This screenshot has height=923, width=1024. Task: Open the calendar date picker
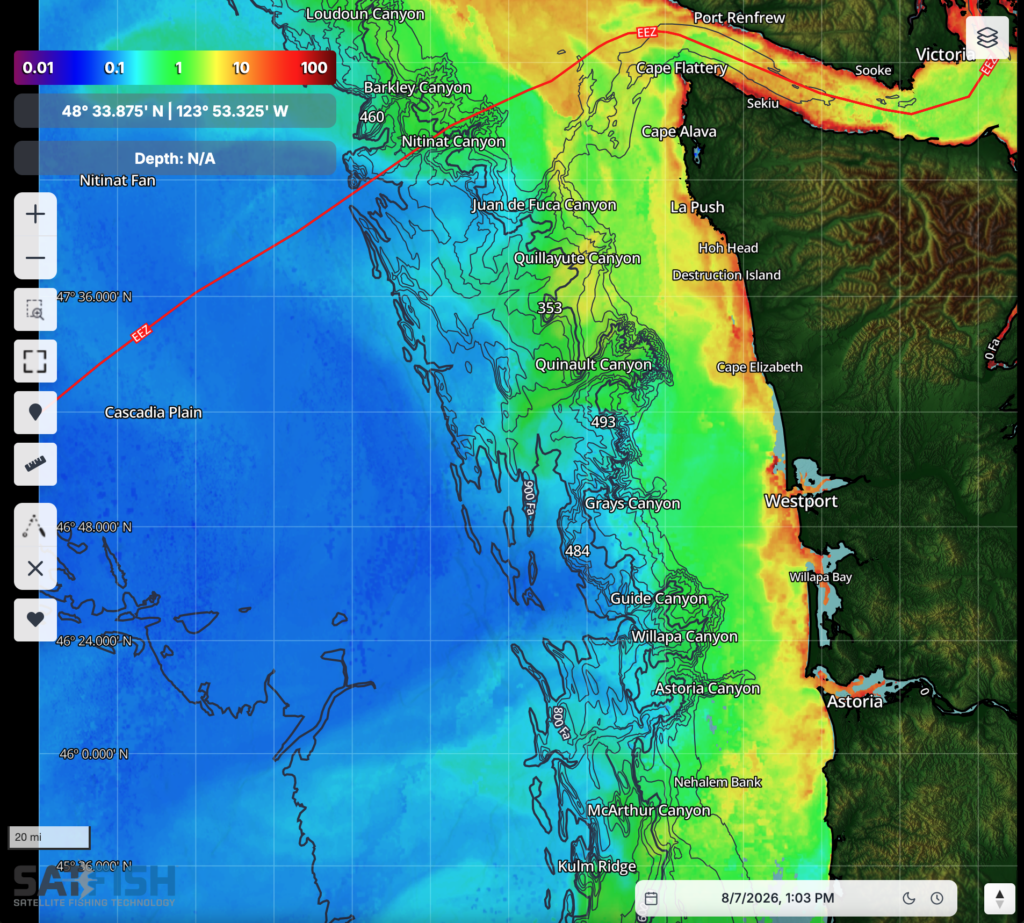point(651,898)
